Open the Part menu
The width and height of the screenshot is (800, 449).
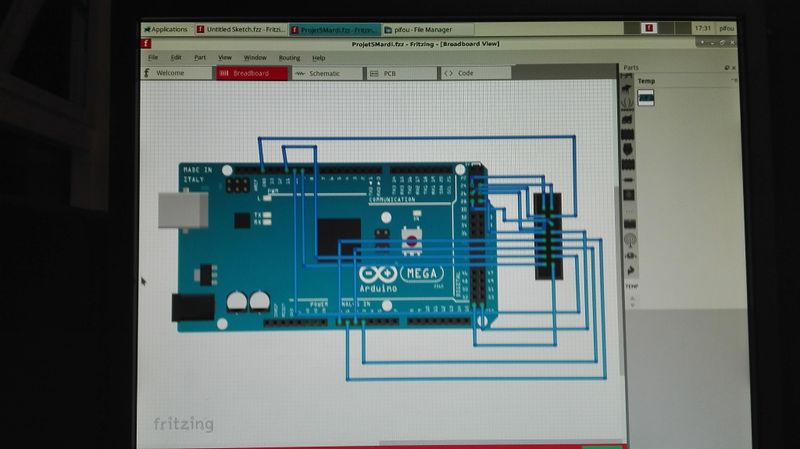(x=200, y=58)
